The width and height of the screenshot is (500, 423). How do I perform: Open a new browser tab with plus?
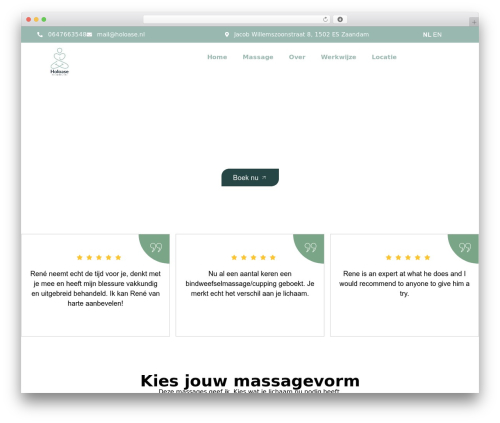pos(474,22)
